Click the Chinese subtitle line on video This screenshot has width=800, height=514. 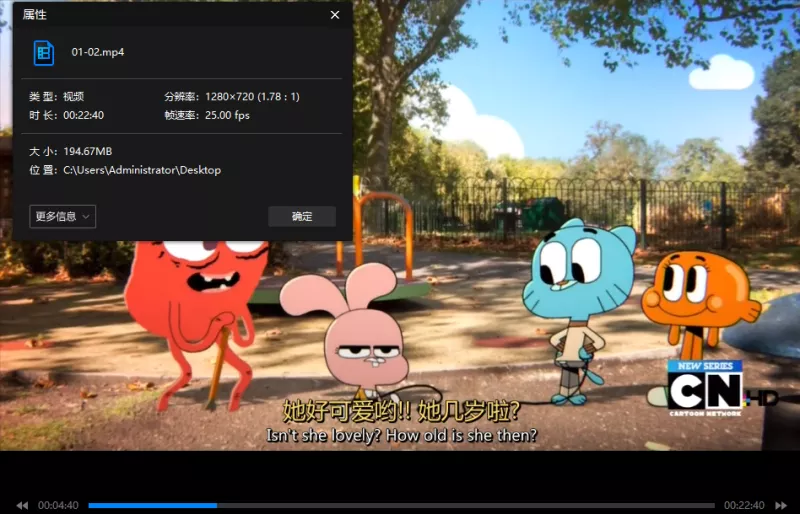(x=401, y=411)
